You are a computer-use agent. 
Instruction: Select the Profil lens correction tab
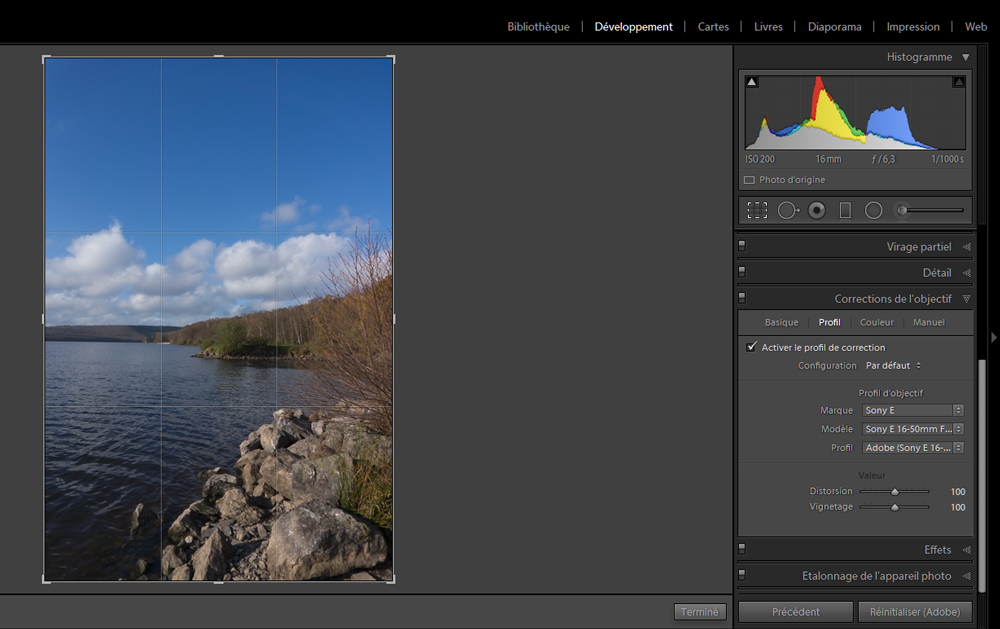pyautogui.click(x=829, y=322)
